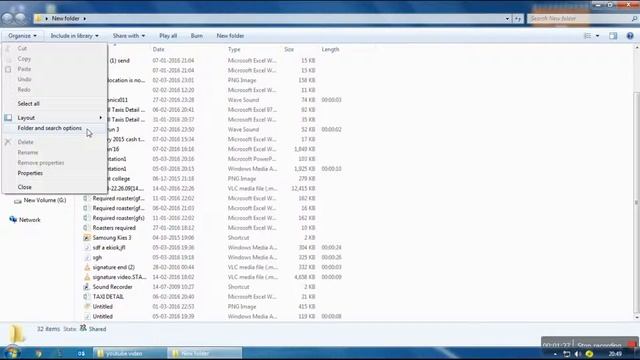The height and width of the screenshot is (360, 640).
Task: Click the Windows Start button
Action: pyautogui.click(x=11, y=353)
